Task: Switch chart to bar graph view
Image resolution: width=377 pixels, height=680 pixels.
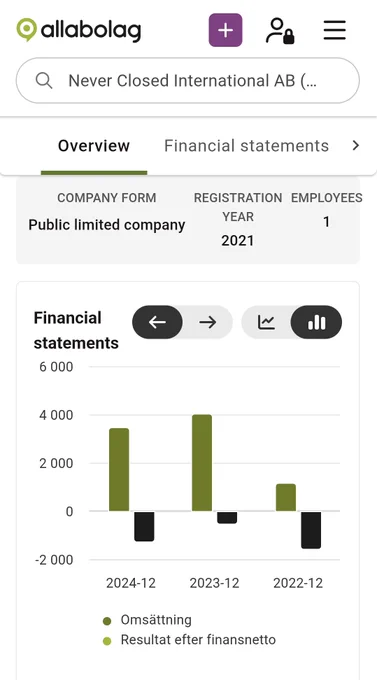Action: click(x=316, y=322)
